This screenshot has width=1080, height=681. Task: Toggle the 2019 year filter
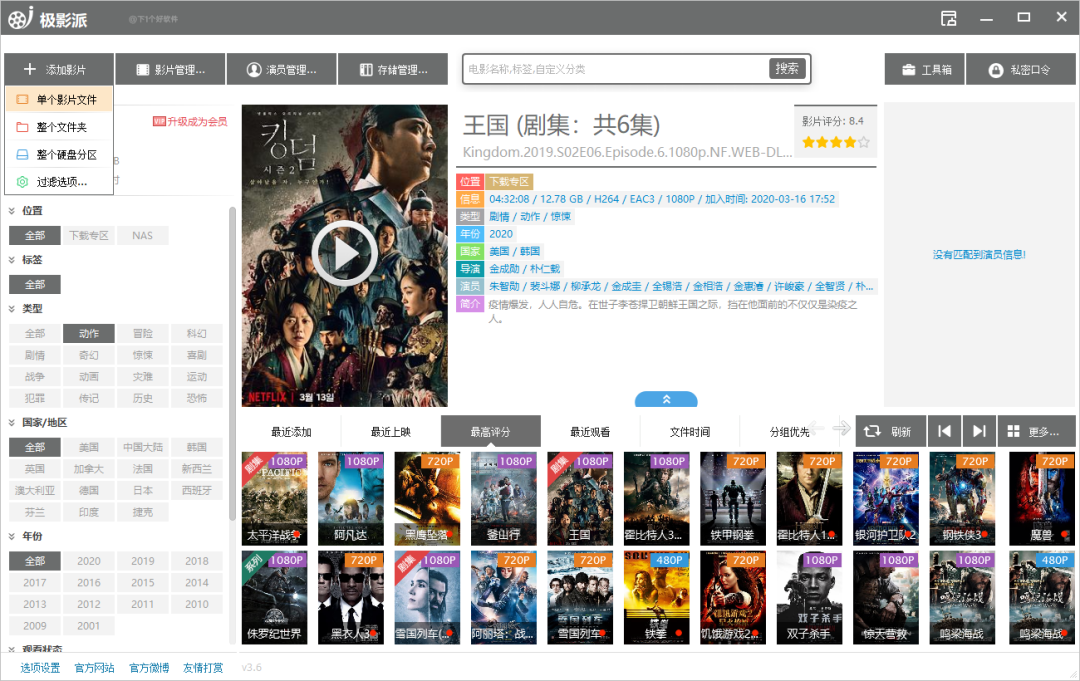(x=143, y=561)
